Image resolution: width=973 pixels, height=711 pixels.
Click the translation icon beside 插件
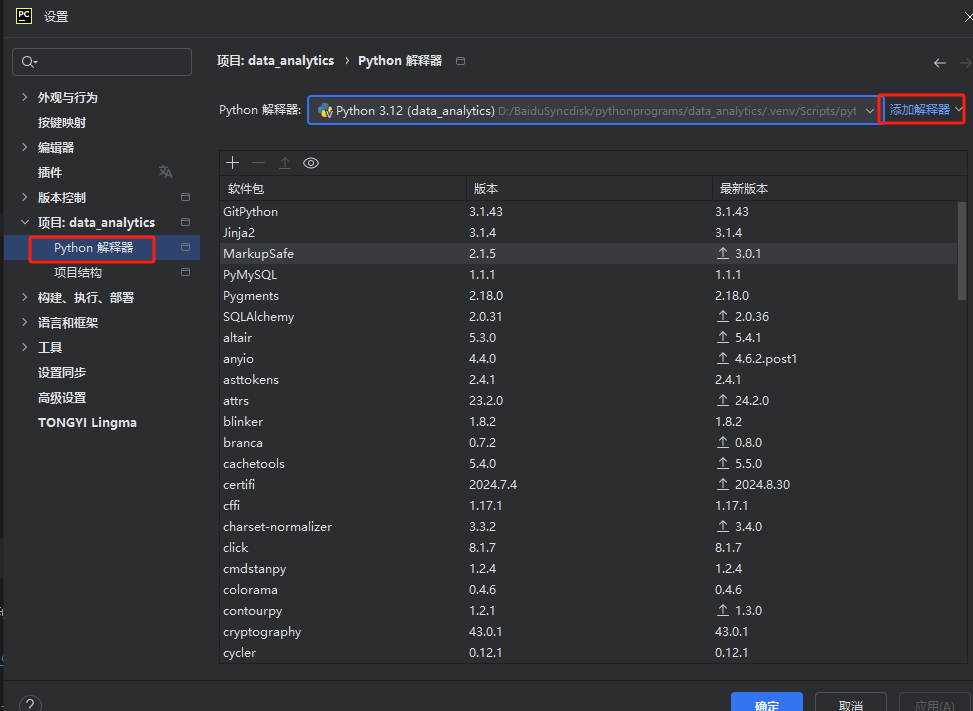point(165,172)
